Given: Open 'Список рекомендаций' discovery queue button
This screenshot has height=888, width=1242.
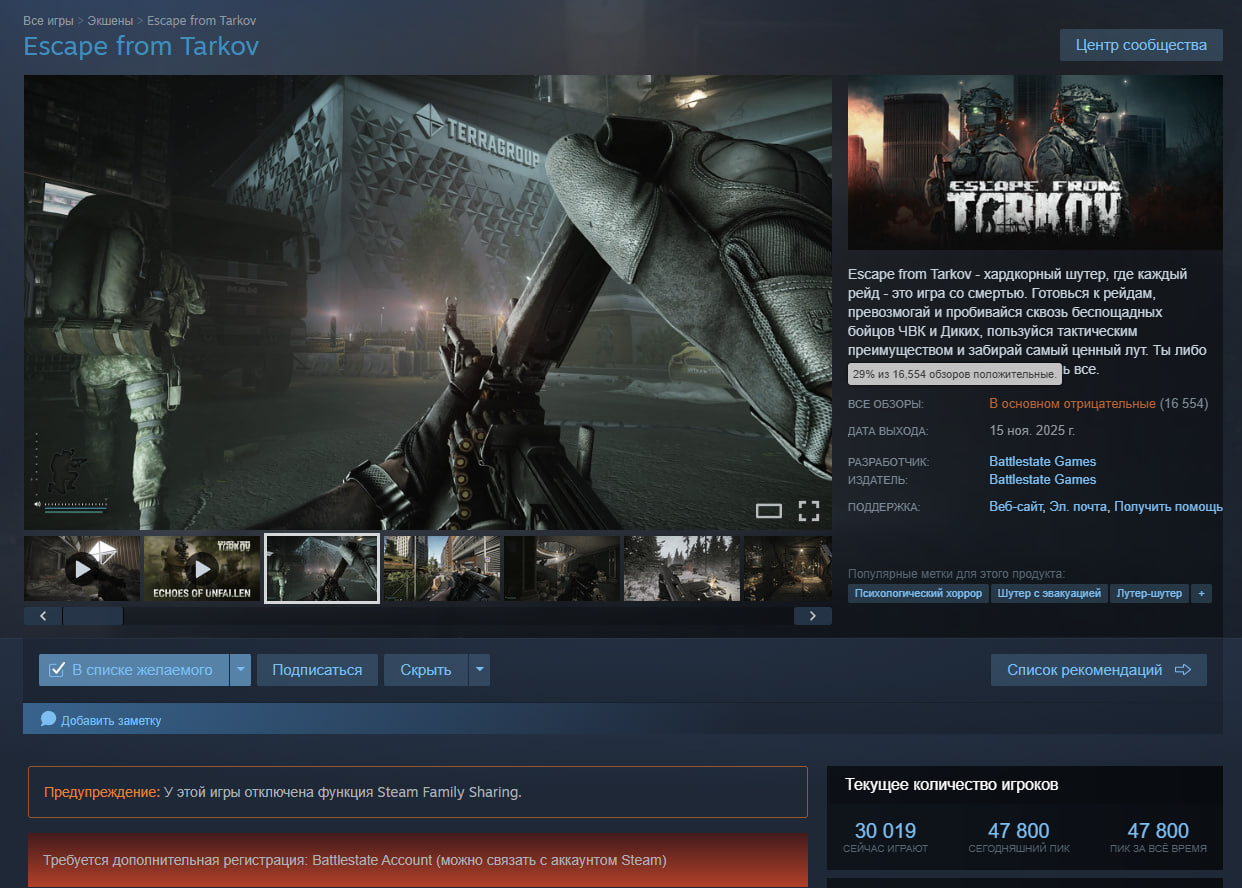Looking at the screenshot, I should coord(1099,670).
